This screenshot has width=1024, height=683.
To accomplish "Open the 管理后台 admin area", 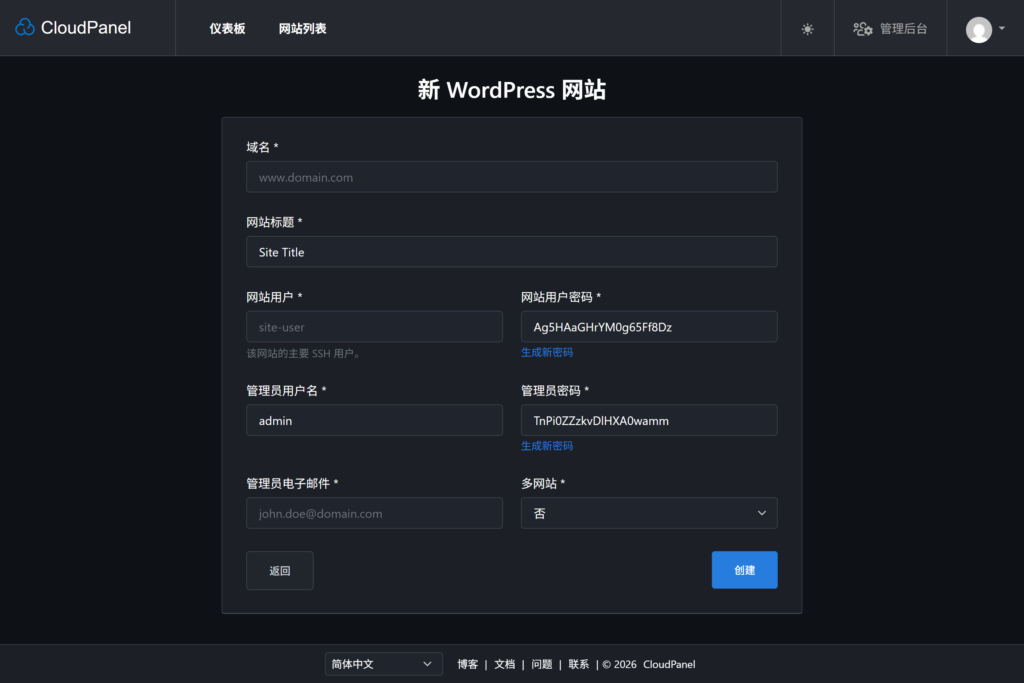I will tap(889, 29).
